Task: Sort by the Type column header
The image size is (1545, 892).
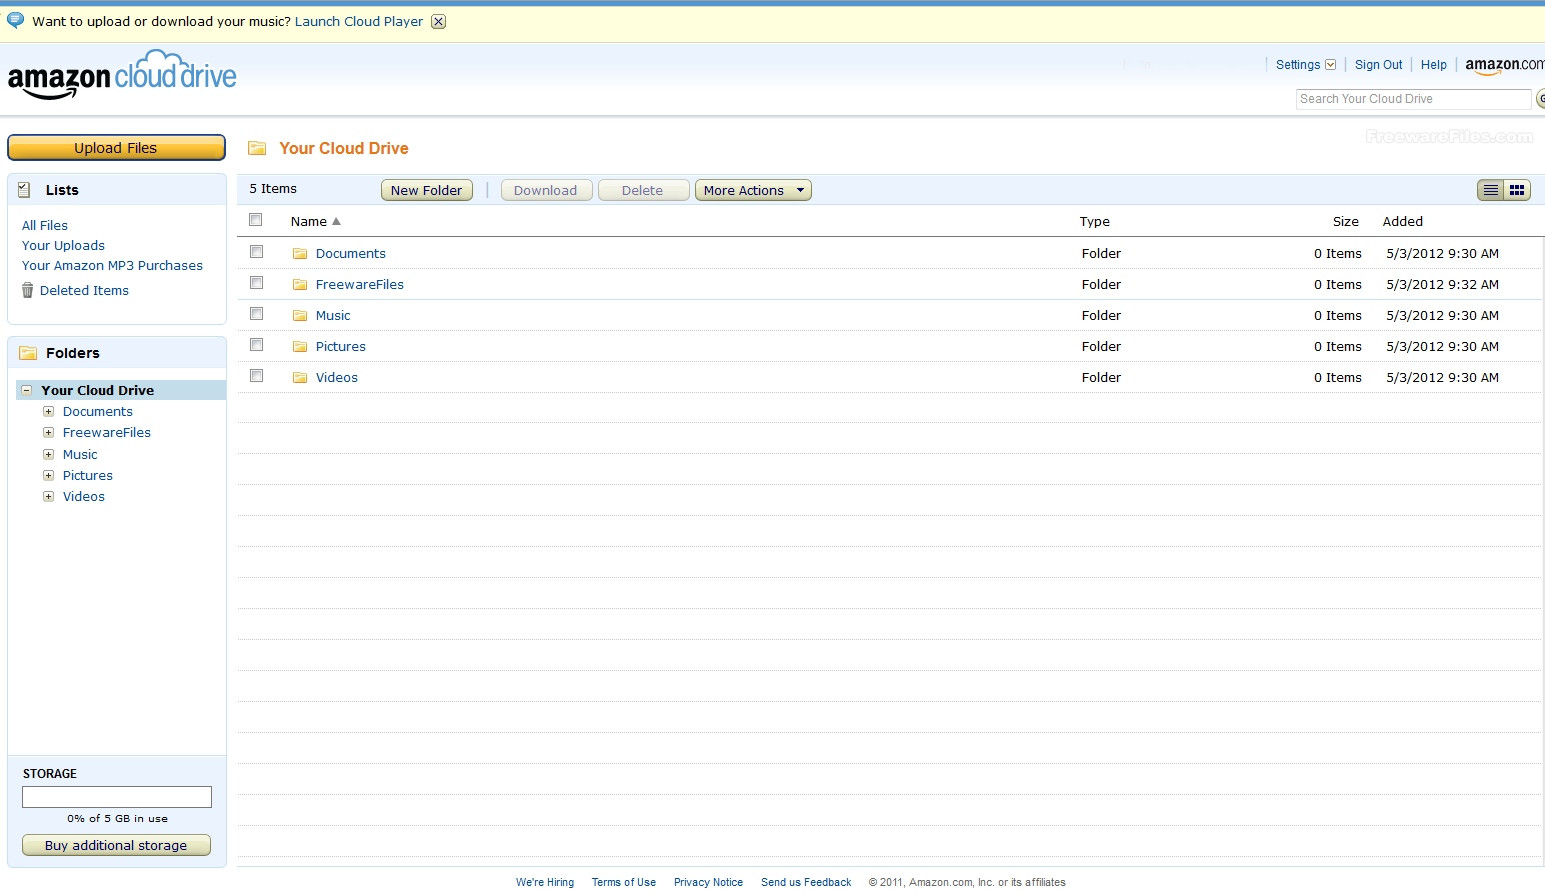Action: click(1095, 222)
